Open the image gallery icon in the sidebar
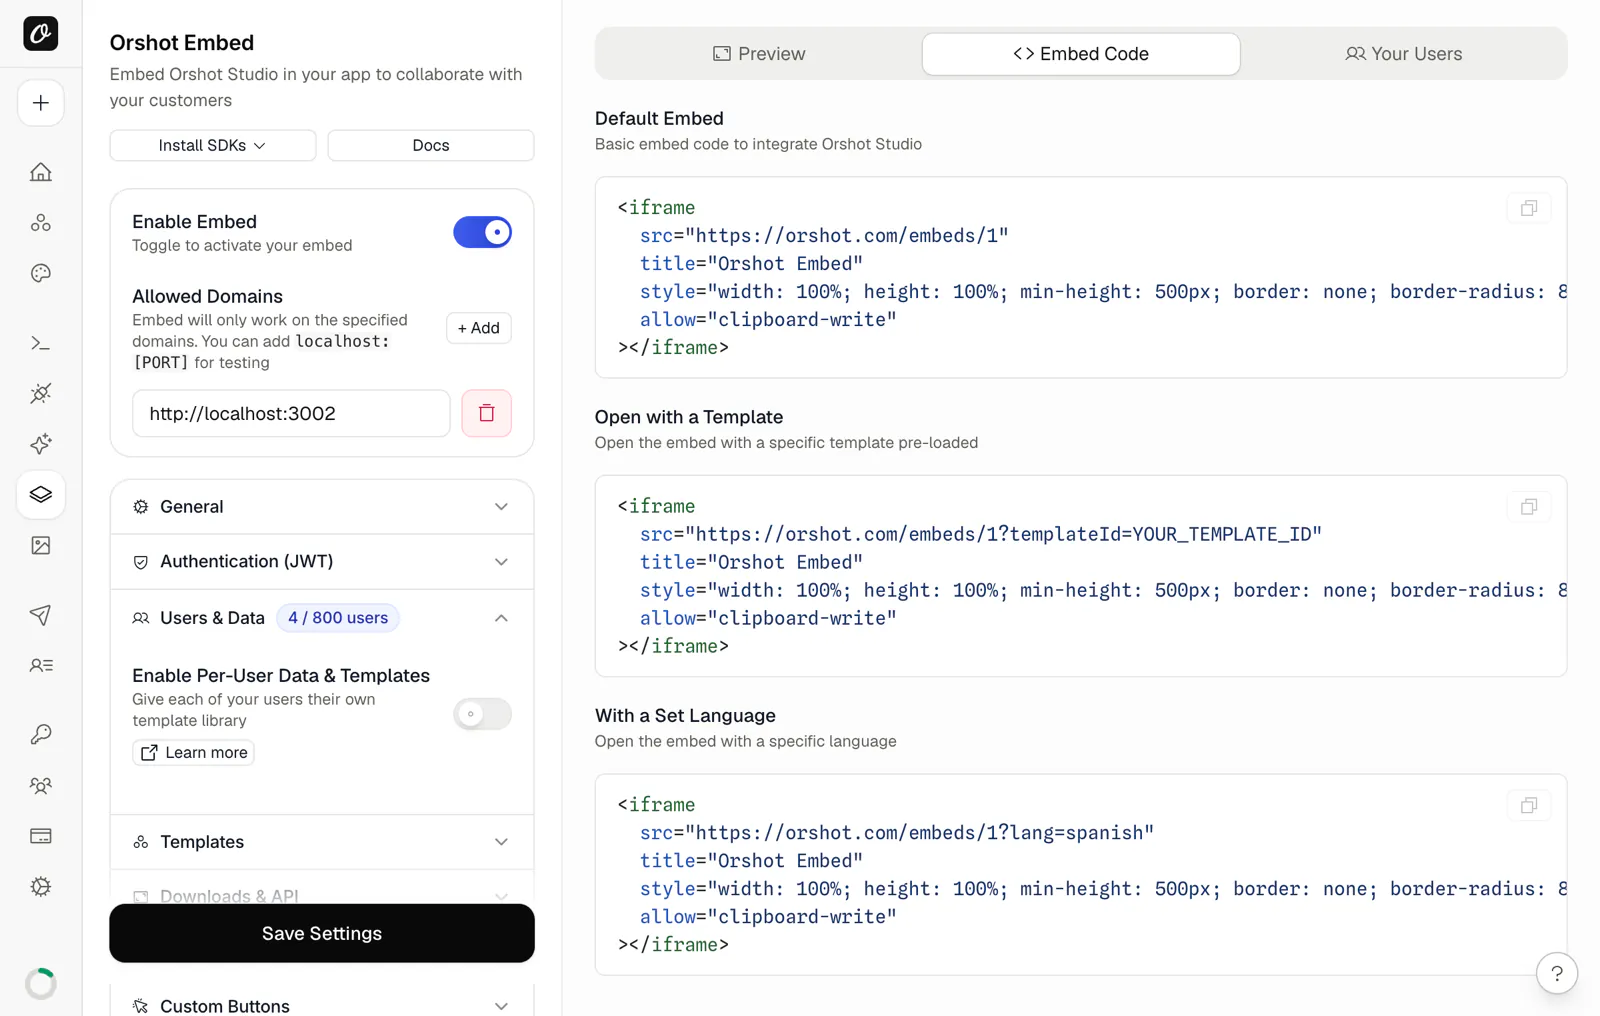 tap(41, 545)
